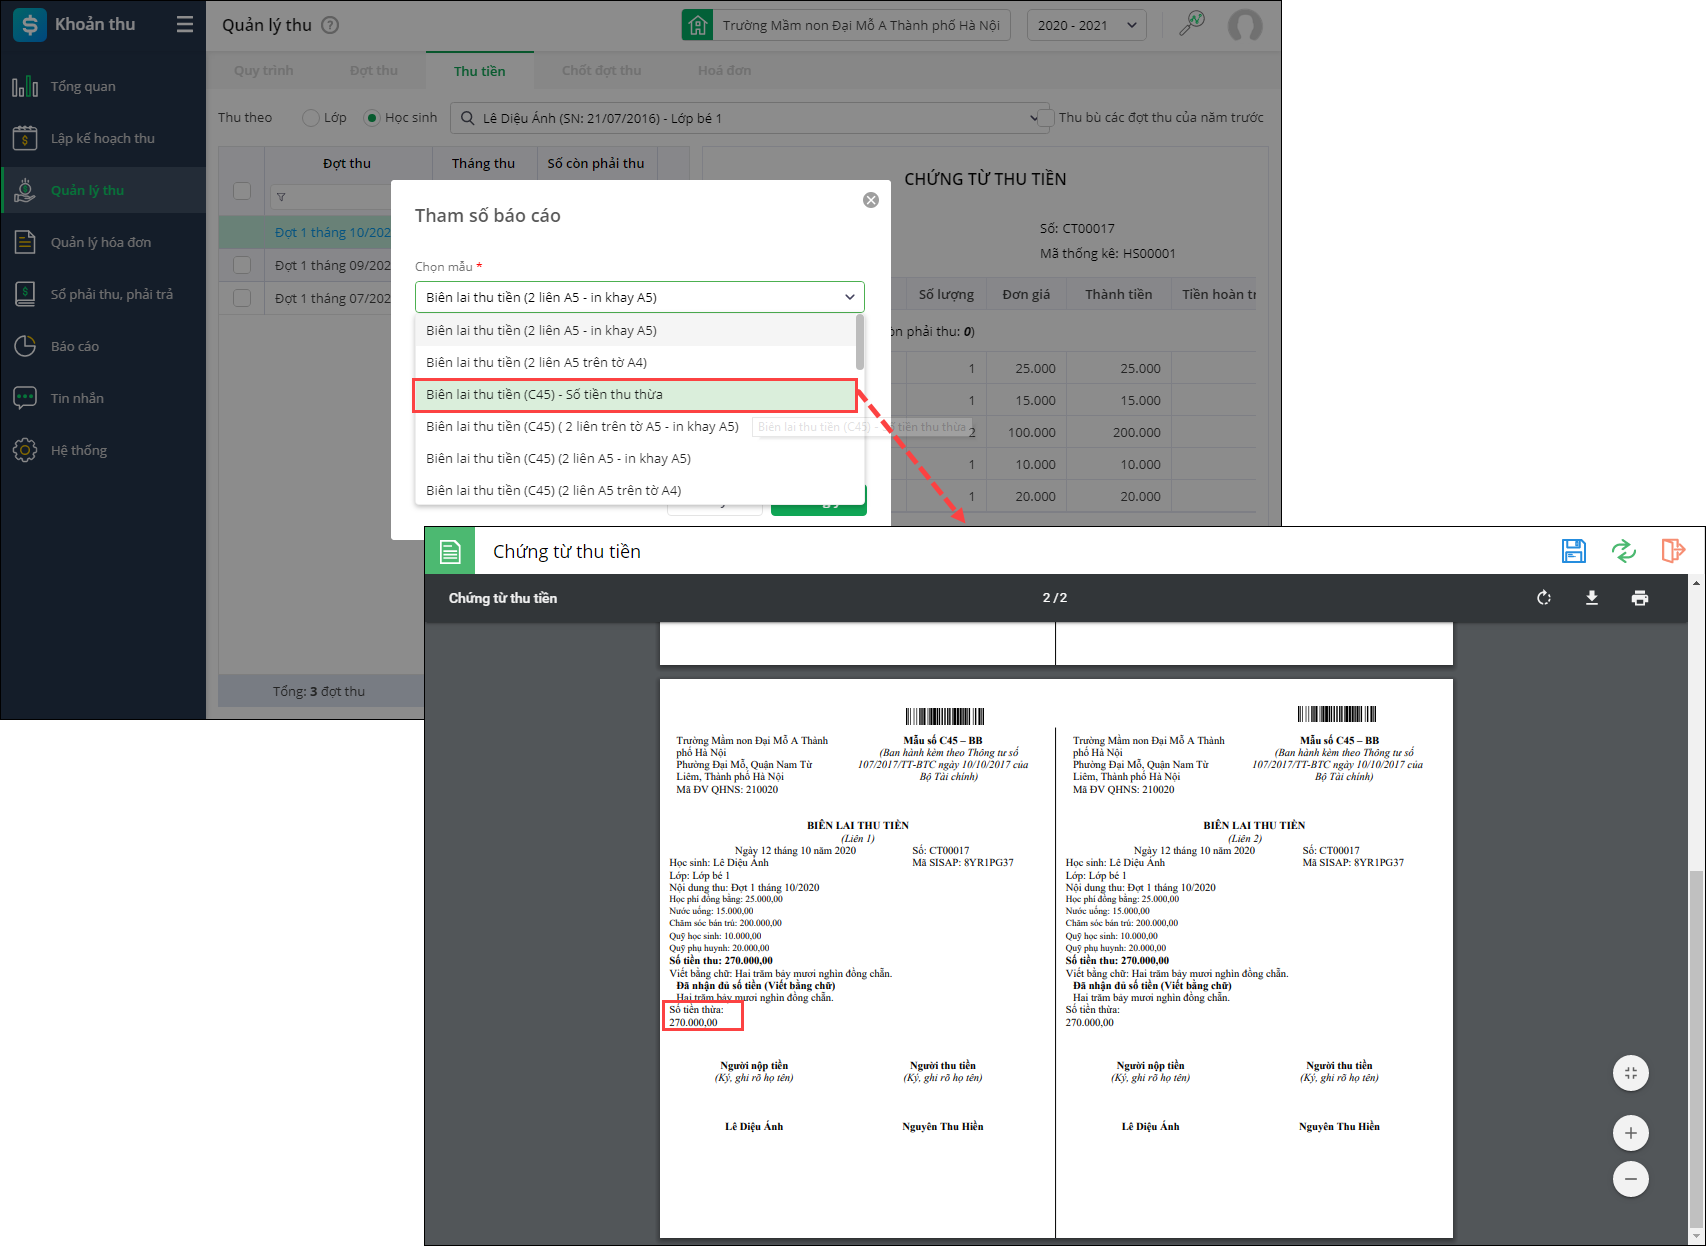1706x1246 pixels.
Task: Select the Học sinh radio button
Action: coord(371,118)
